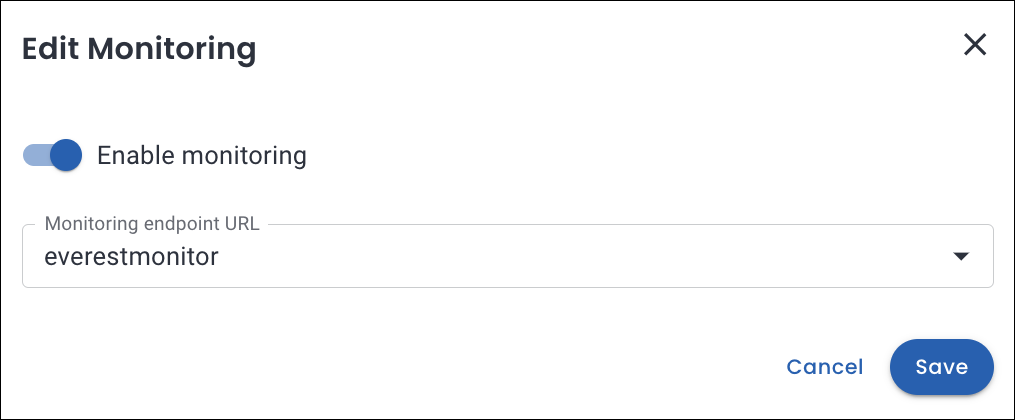Discard the edits with Cancel
The height and width of the screenshot is (420, 1015).
point(824,367)
